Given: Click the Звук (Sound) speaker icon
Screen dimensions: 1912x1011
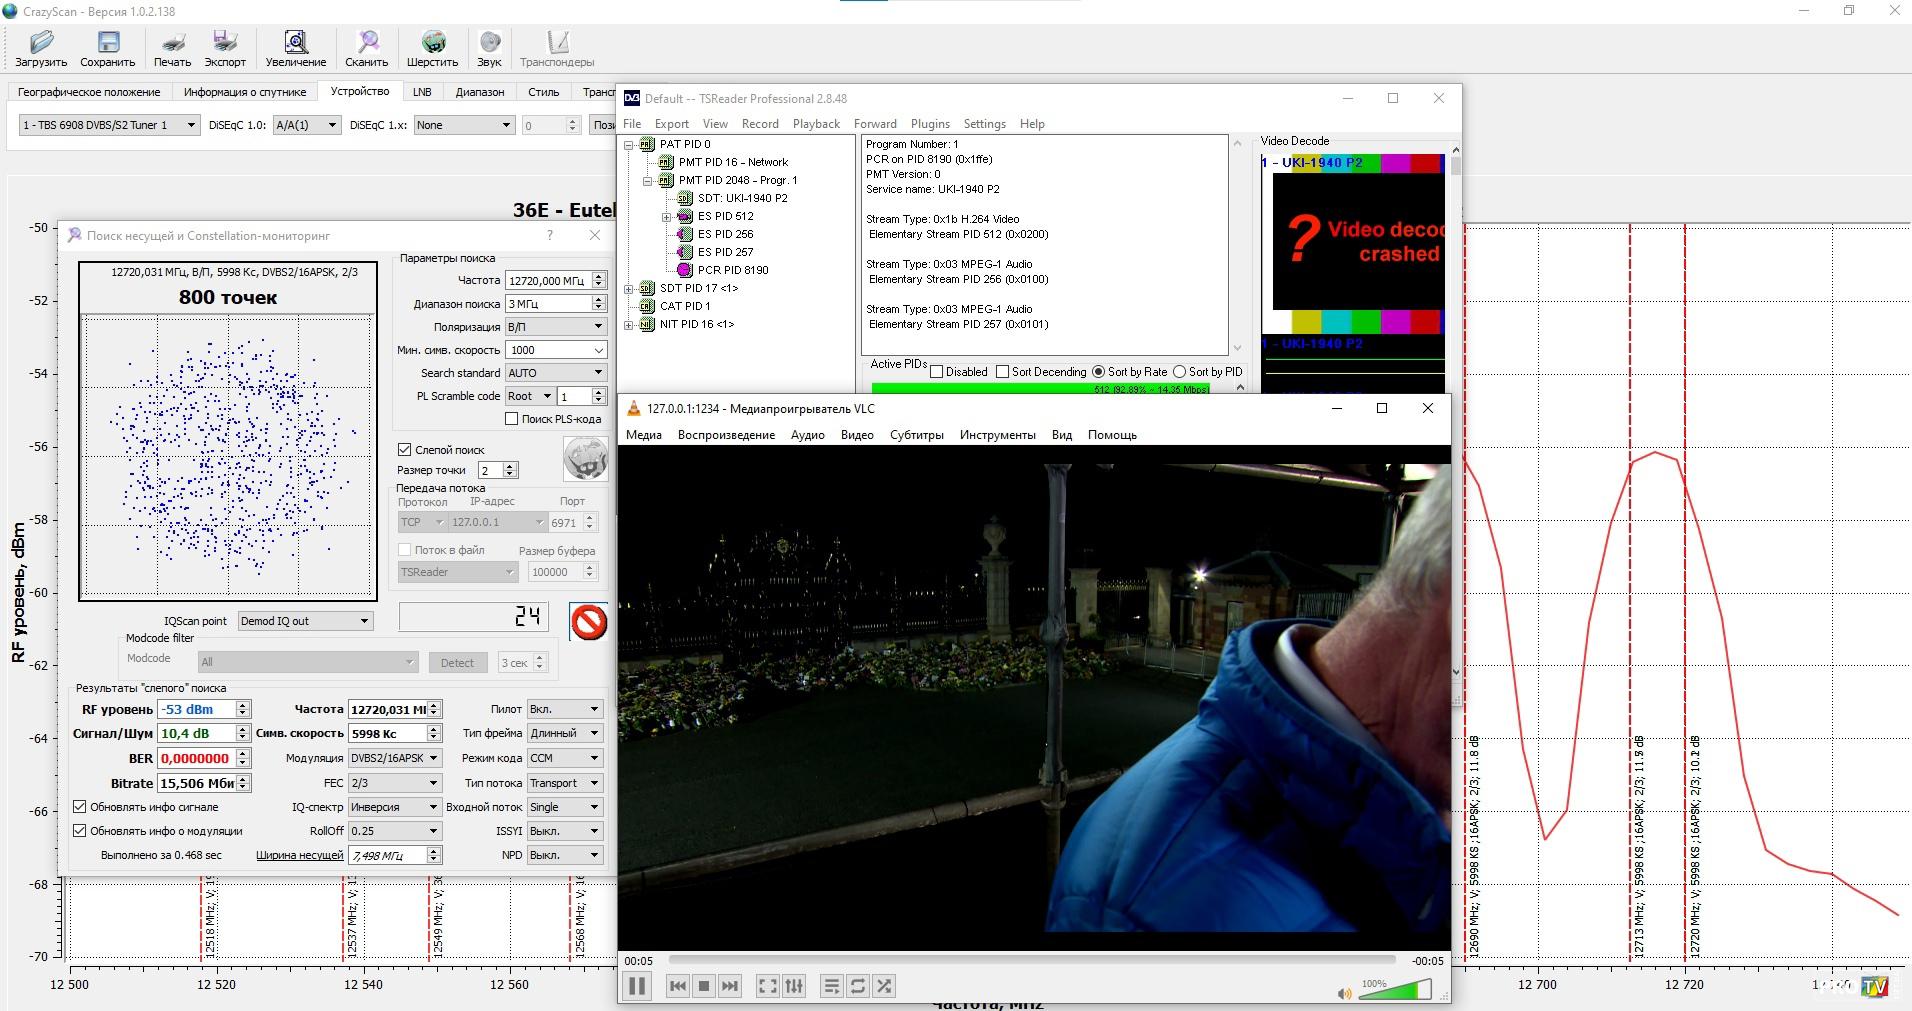Looking at the screenshot, I should [489, 42].
